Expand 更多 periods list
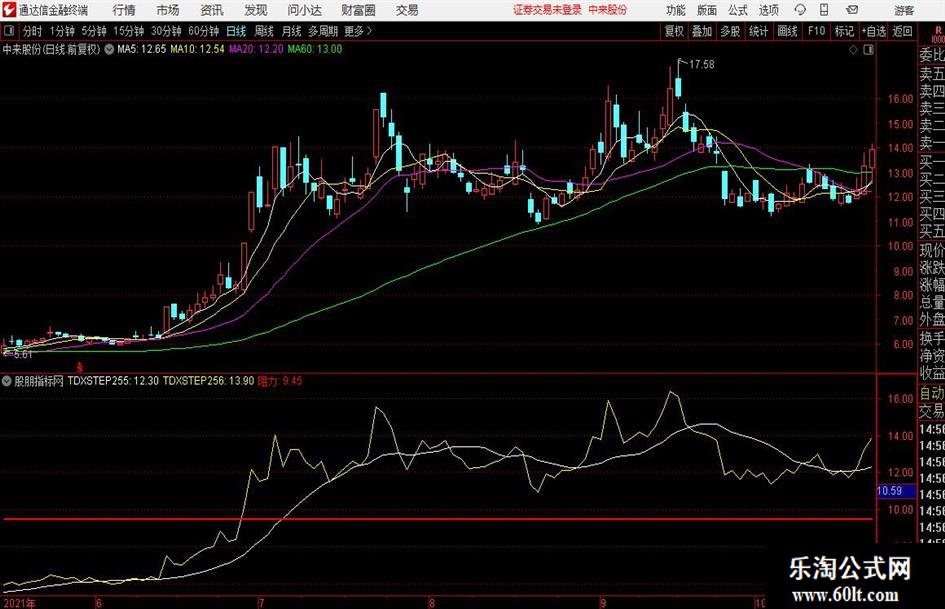The width and height of the screenshot is (945, 609). (358, 31)
